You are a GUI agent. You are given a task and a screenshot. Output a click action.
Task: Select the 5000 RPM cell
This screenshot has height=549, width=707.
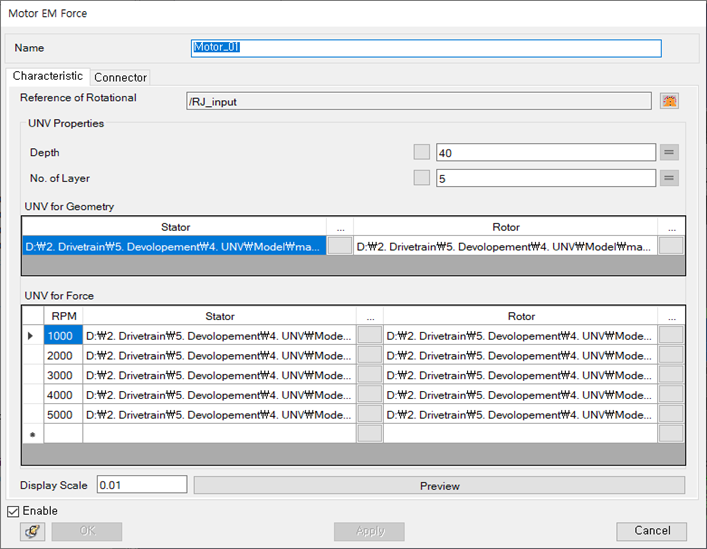pyautogui.click(x=63, y=414)
